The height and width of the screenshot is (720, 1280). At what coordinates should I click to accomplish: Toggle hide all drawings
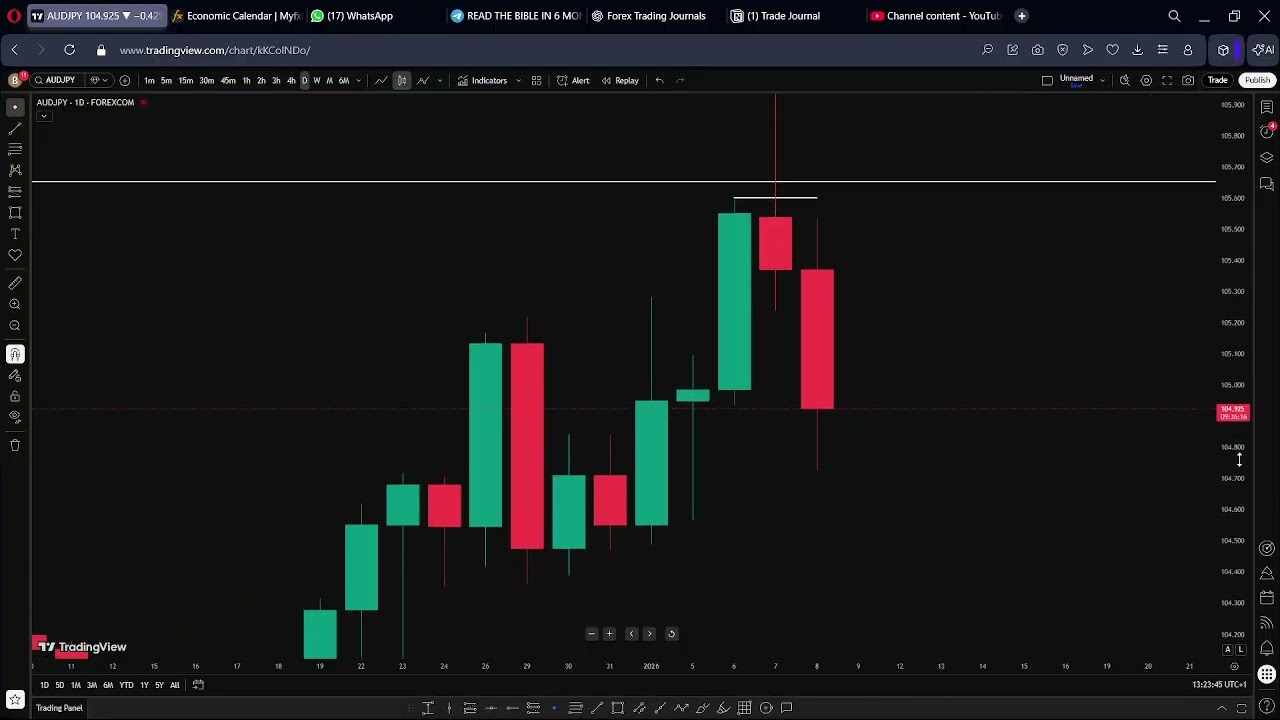pos(15,417)
